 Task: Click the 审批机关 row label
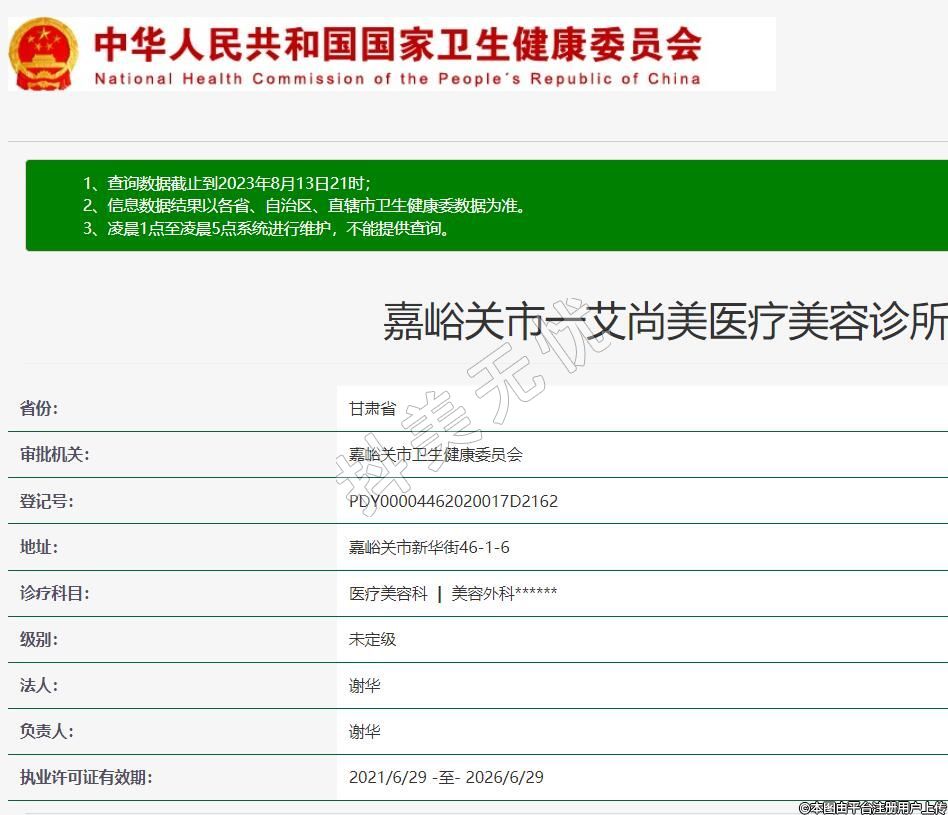54,455
